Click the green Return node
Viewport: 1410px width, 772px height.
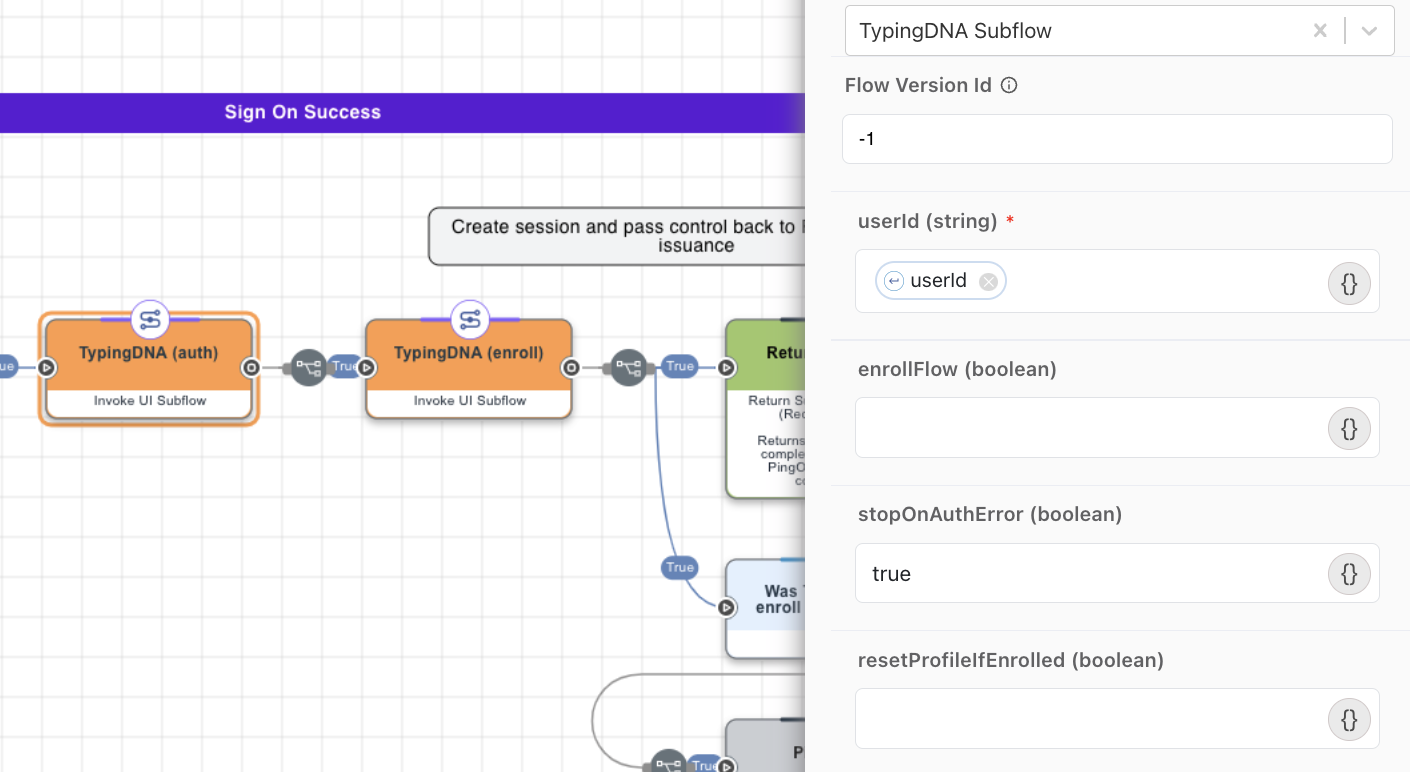[766, 408]
